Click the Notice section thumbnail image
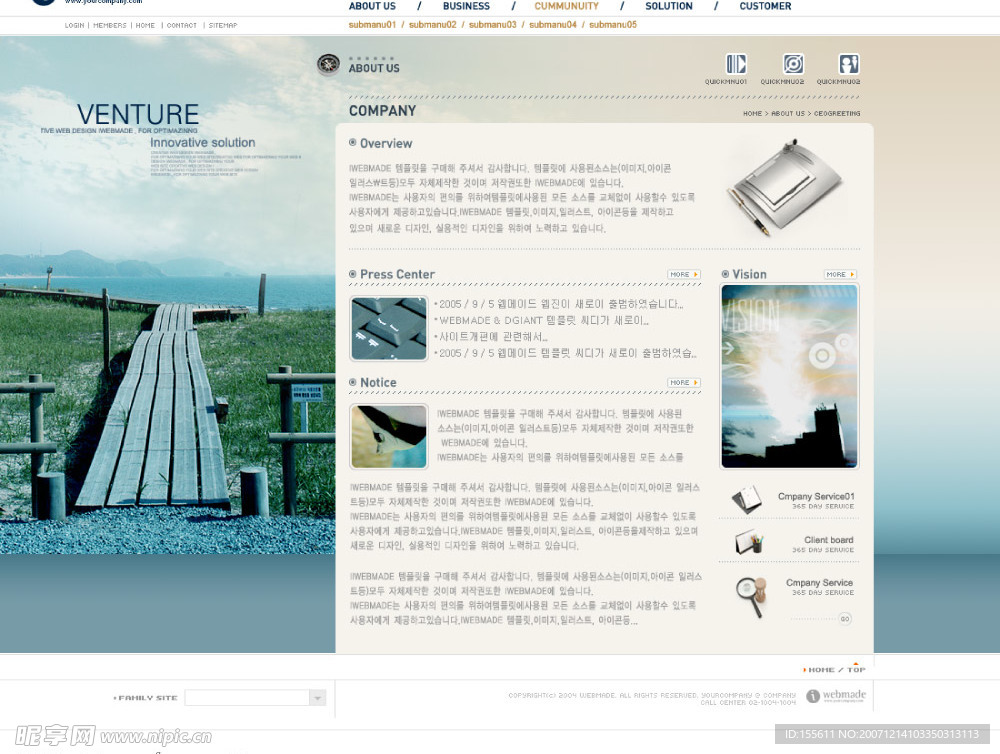Image resolution: width=1000 pixels, height=754 pixels. (x=388, y=436)
